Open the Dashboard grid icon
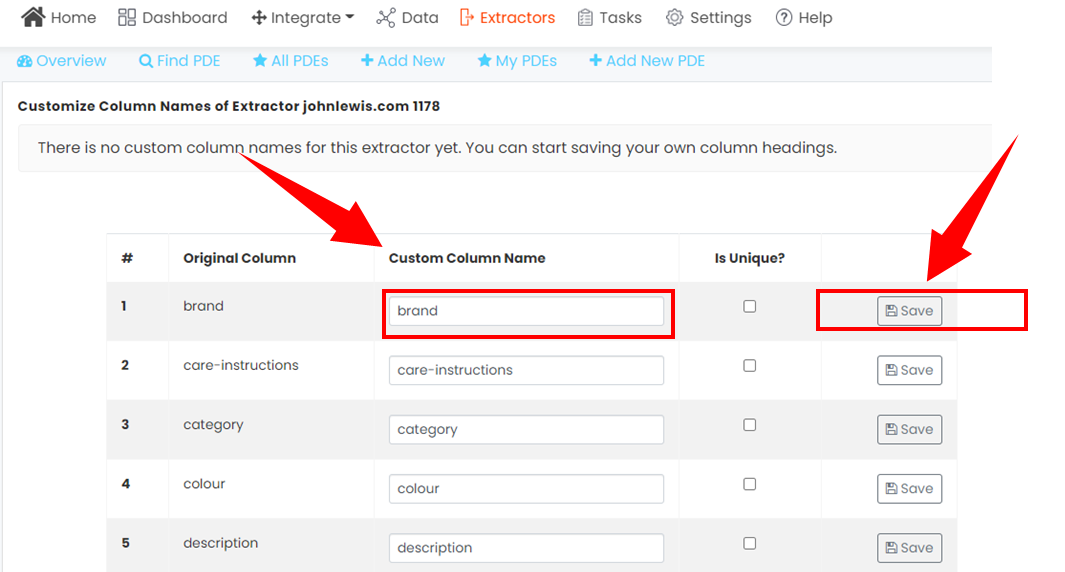Viewport: 1065px width, 572px height. click(x=126, y=18)
